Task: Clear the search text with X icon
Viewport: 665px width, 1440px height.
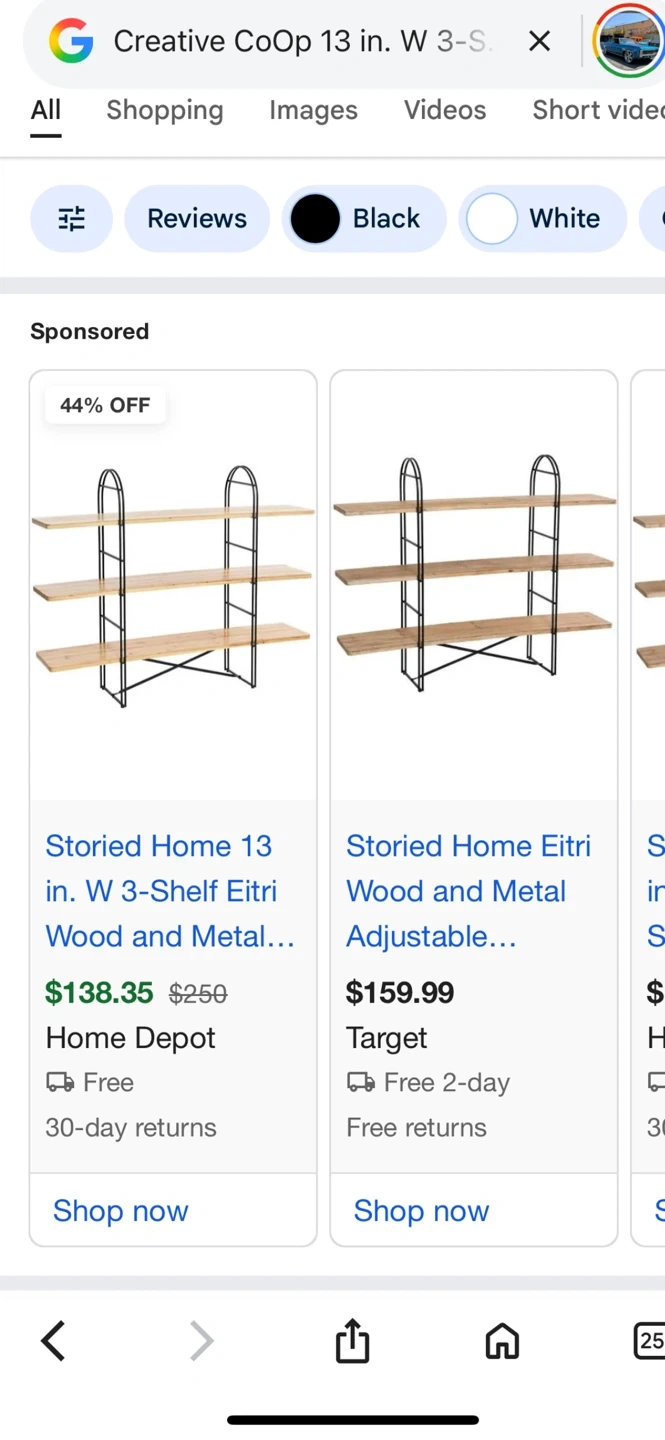Action: [539, 41]
